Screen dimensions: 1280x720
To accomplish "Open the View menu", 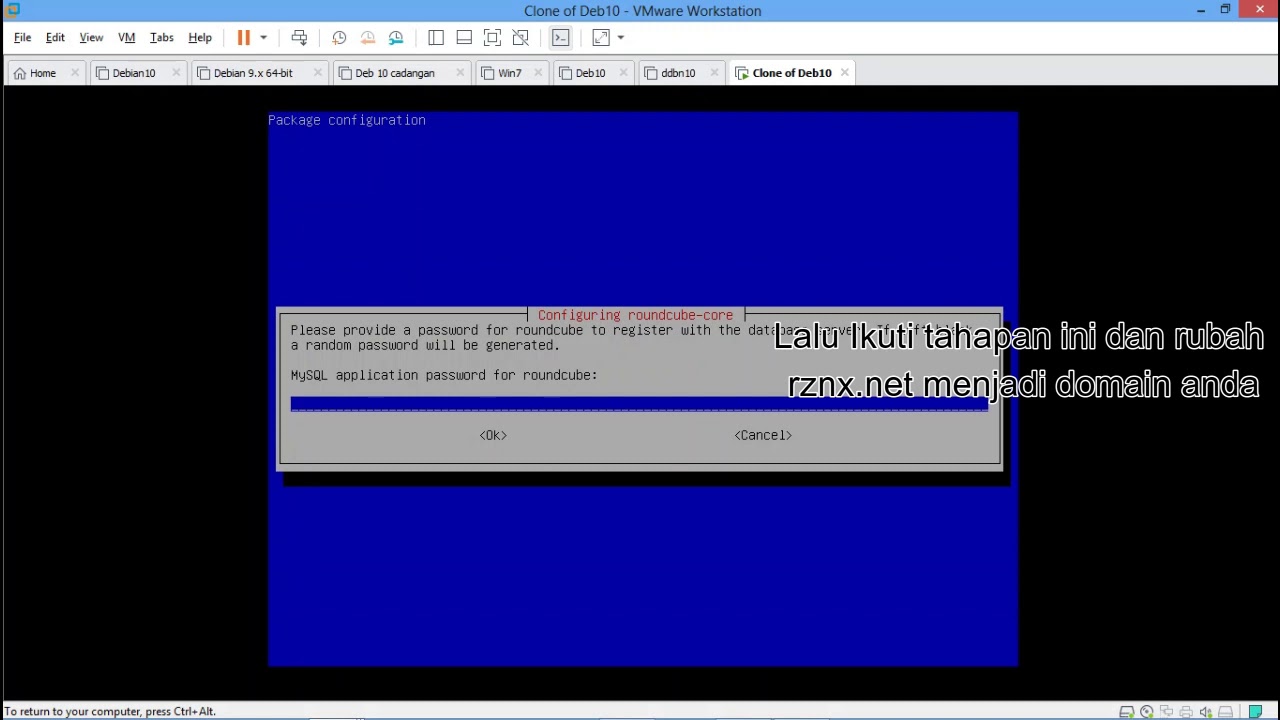I will pos(91,37).
